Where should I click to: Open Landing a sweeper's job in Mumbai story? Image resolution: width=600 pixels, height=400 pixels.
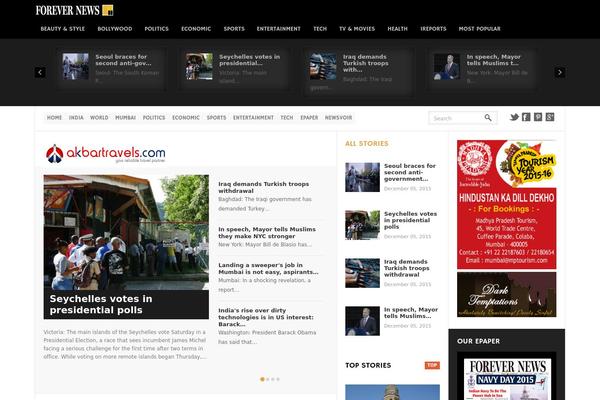[x=268, y=268]
